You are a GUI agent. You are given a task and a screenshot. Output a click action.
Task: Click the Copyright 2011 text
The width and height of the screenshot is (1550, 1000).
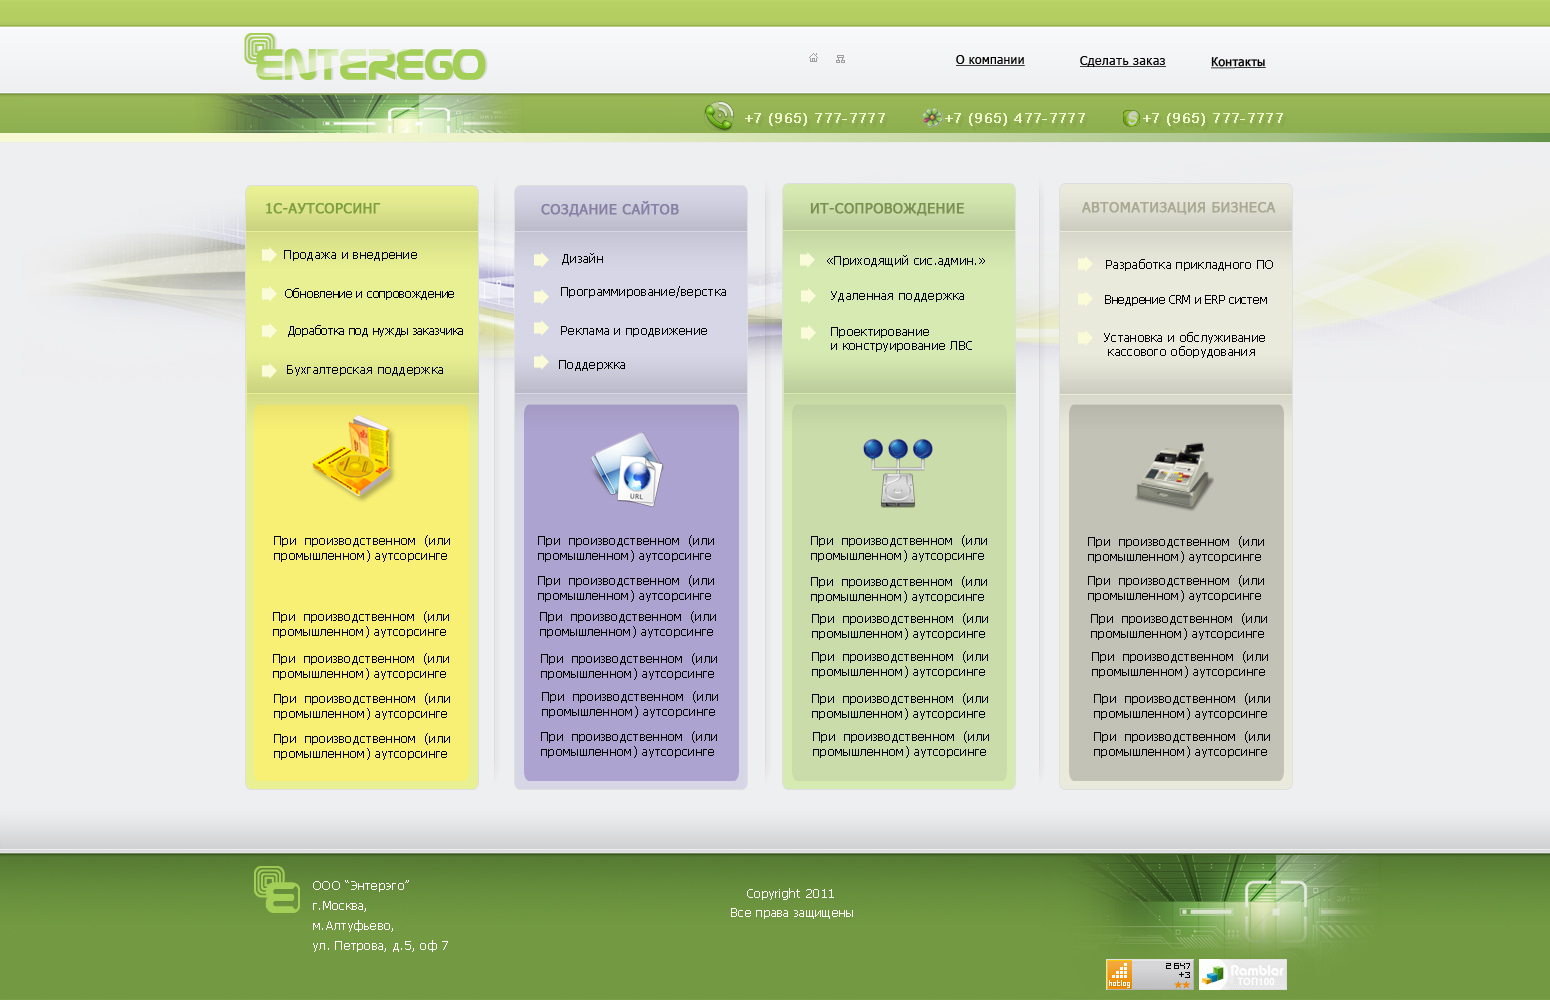(x=790, y=894)
